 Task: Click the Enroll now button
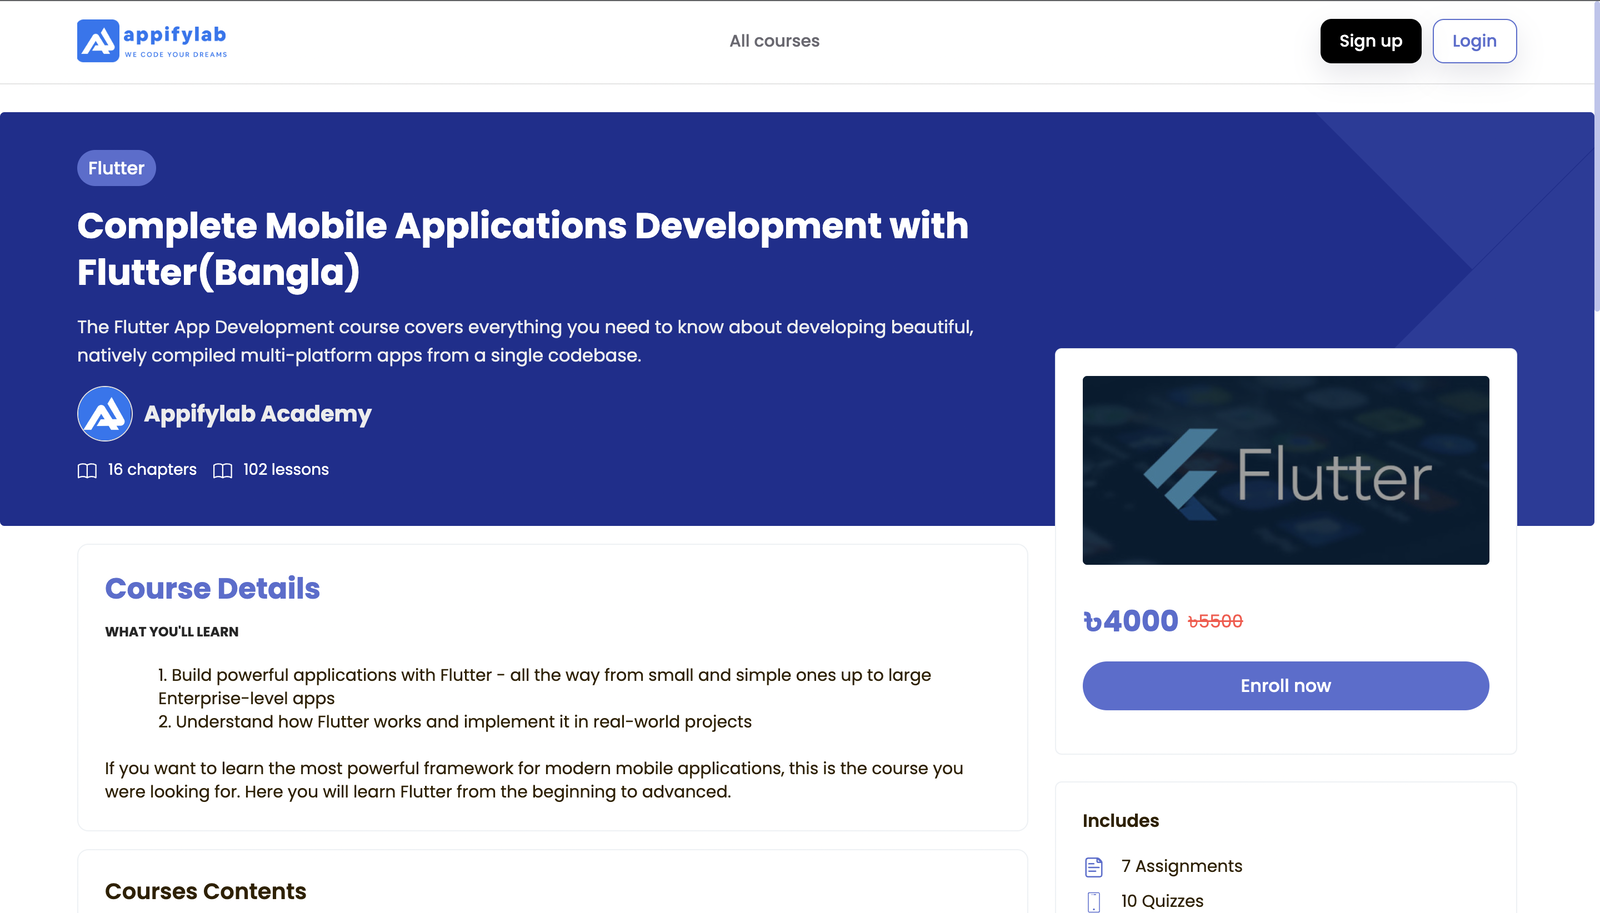click(x=1285, y=686)
